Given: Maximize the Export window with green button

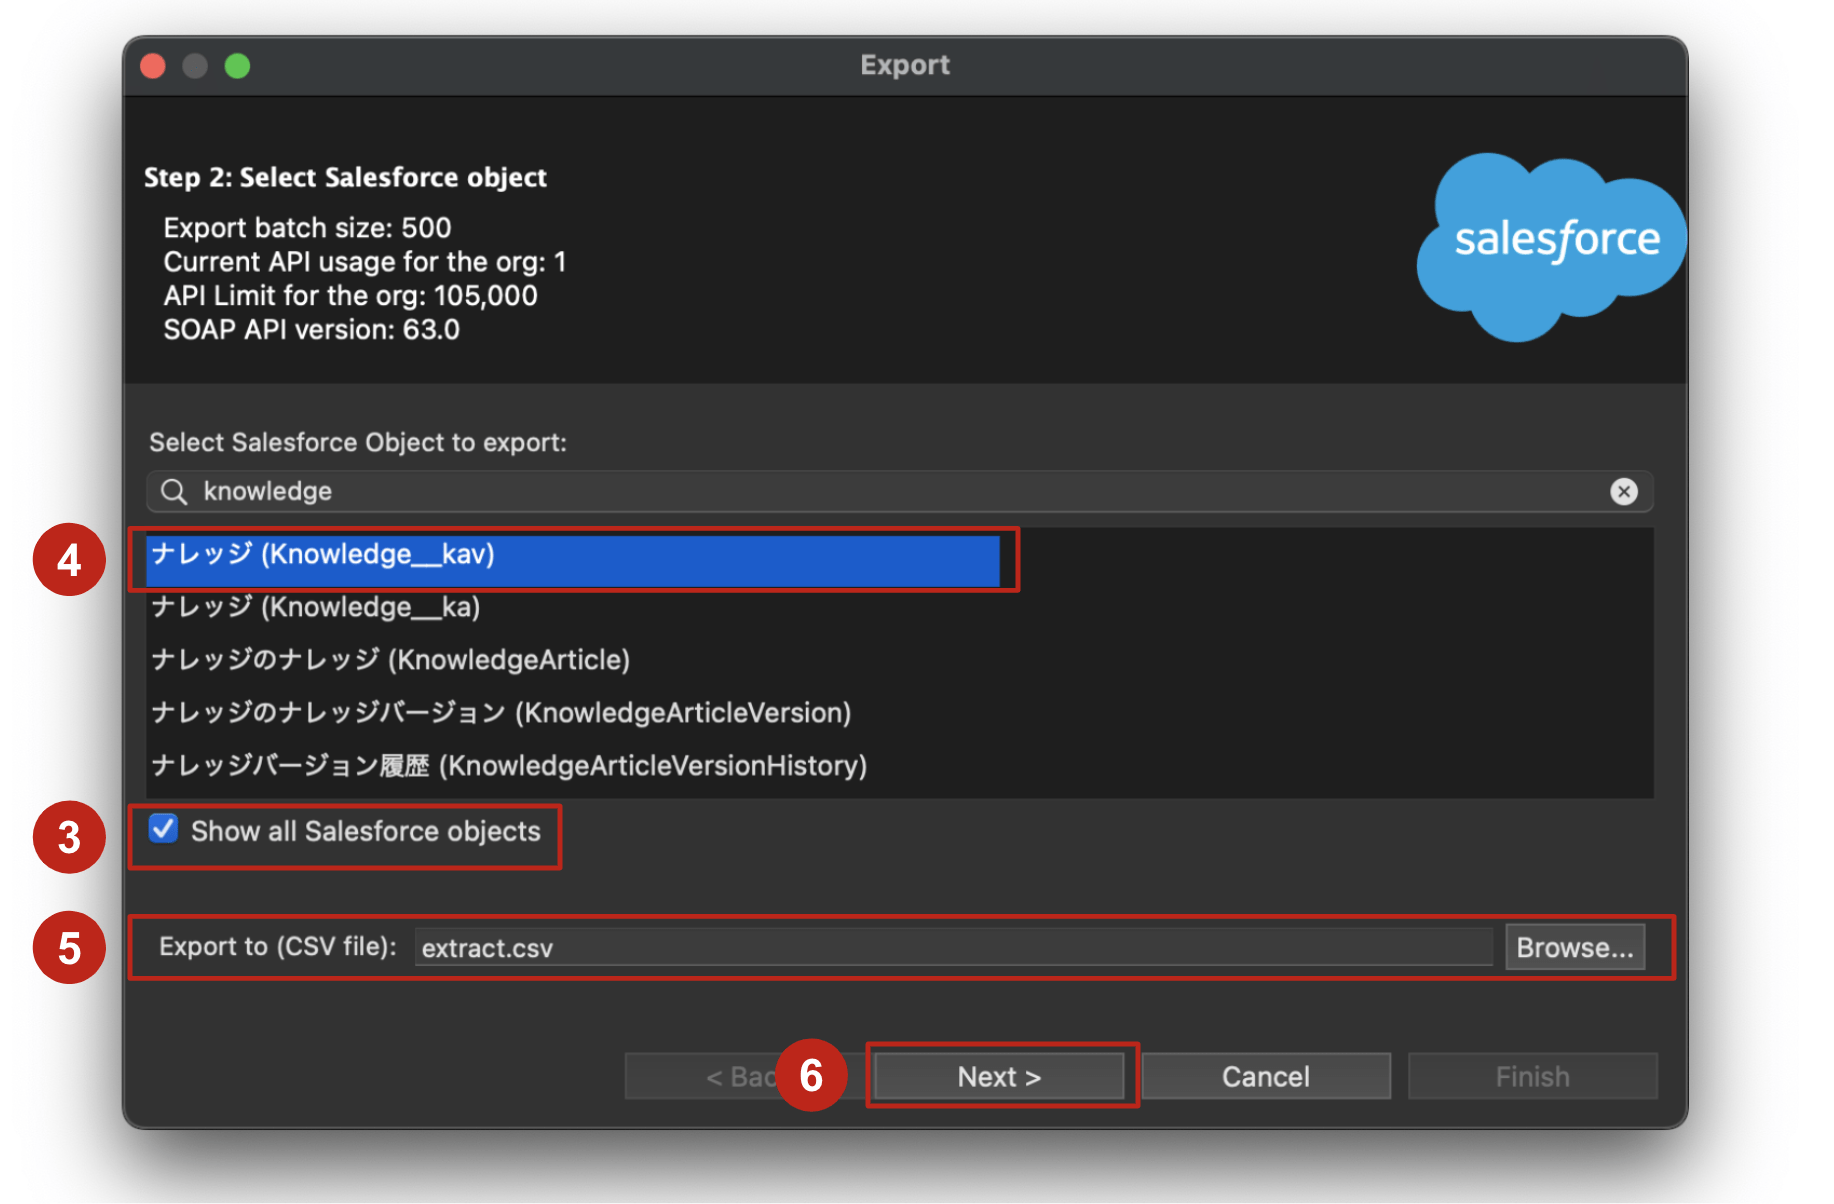Looking at the screenshot, I should tap(237, 66).
